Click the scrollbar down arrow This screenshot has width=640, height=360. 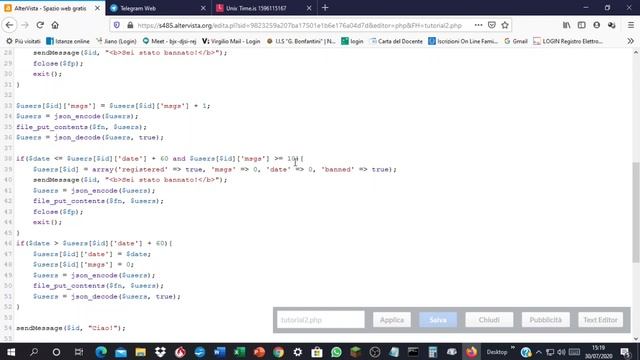point(636,338)
